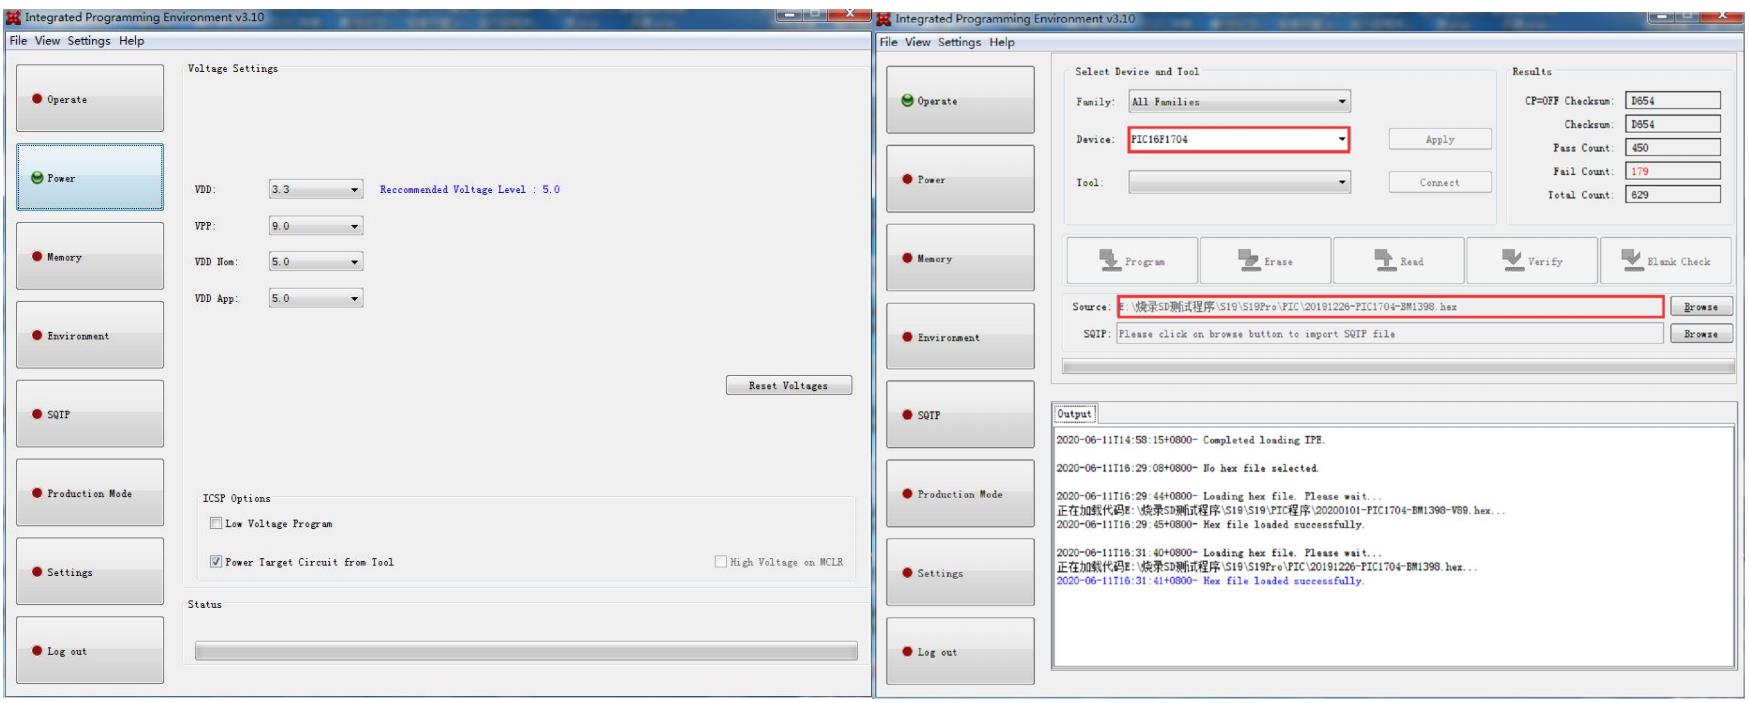Click the CP=OFF Checksum field

point(1673,100)
